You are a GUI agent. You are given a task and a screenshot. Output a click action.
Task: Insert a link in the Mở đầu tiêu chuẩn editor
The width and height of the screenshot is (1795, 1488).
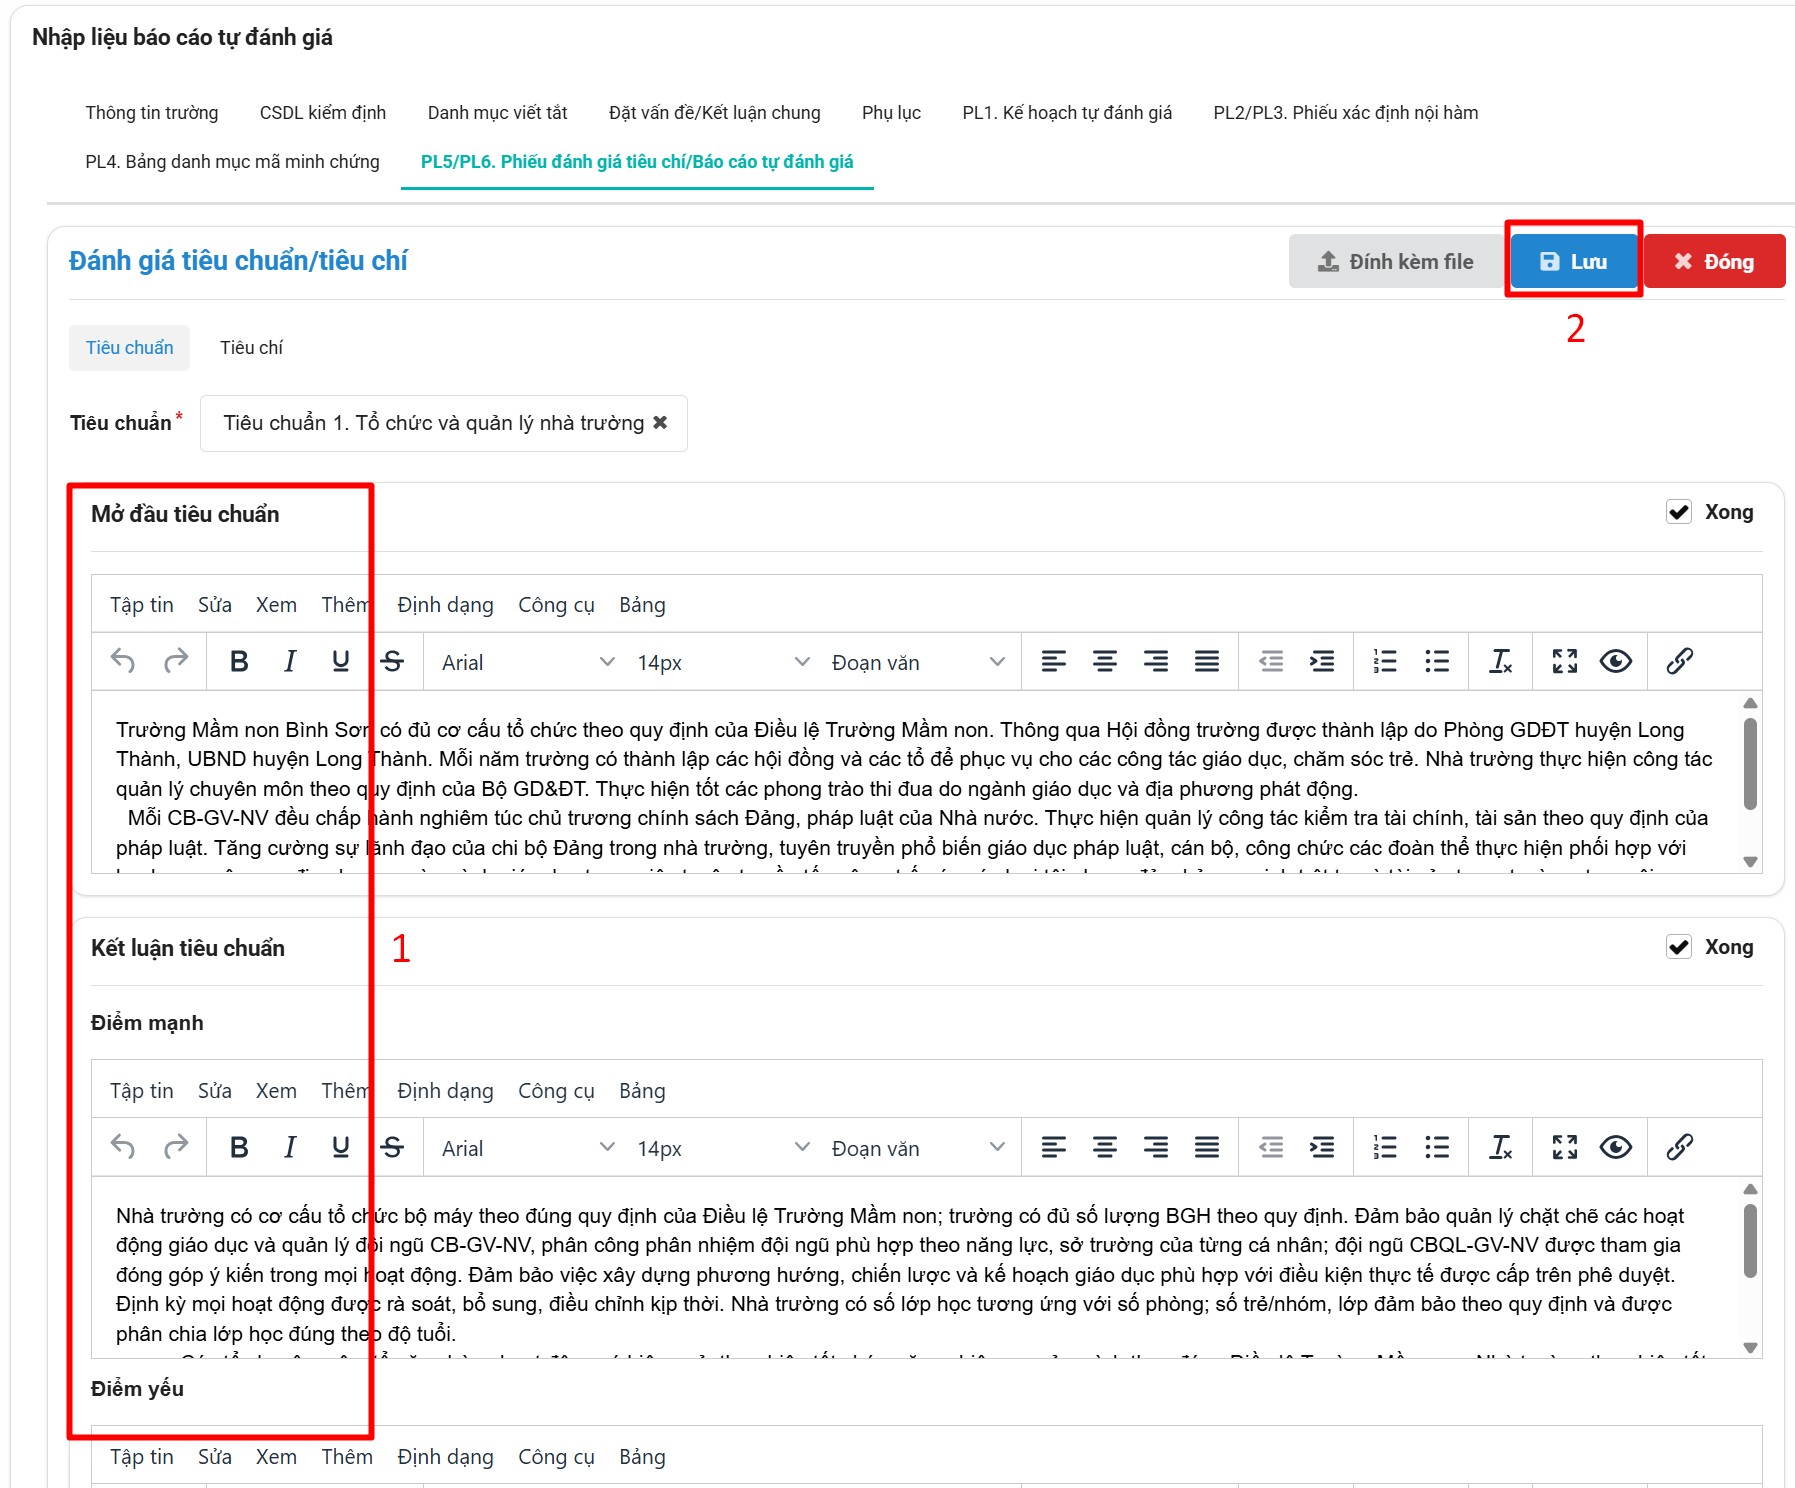click(x=1679, y=661)
